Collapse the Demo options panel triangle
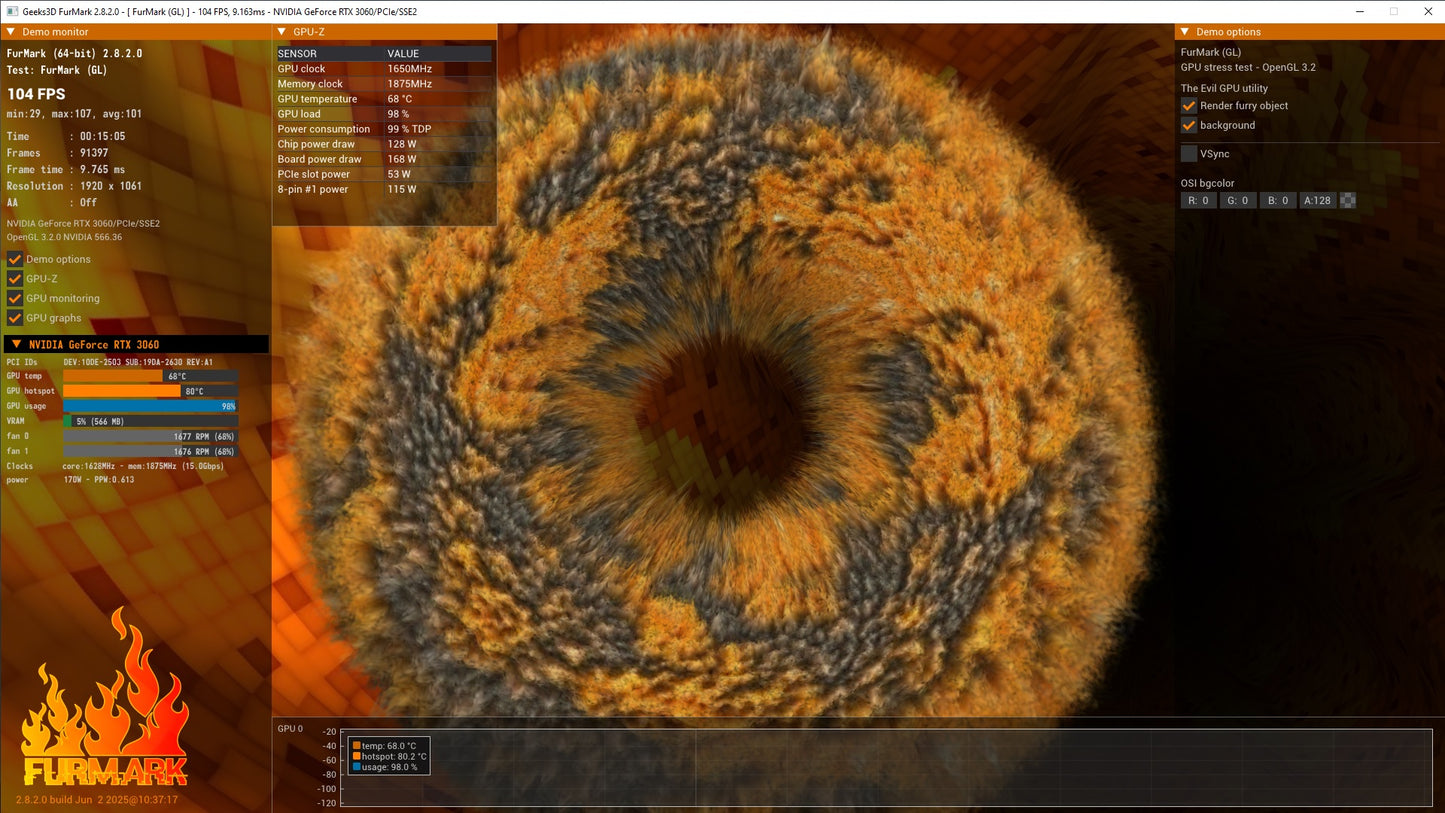1445x813 pixels. pyautogui.click(x=1185, y=32)
